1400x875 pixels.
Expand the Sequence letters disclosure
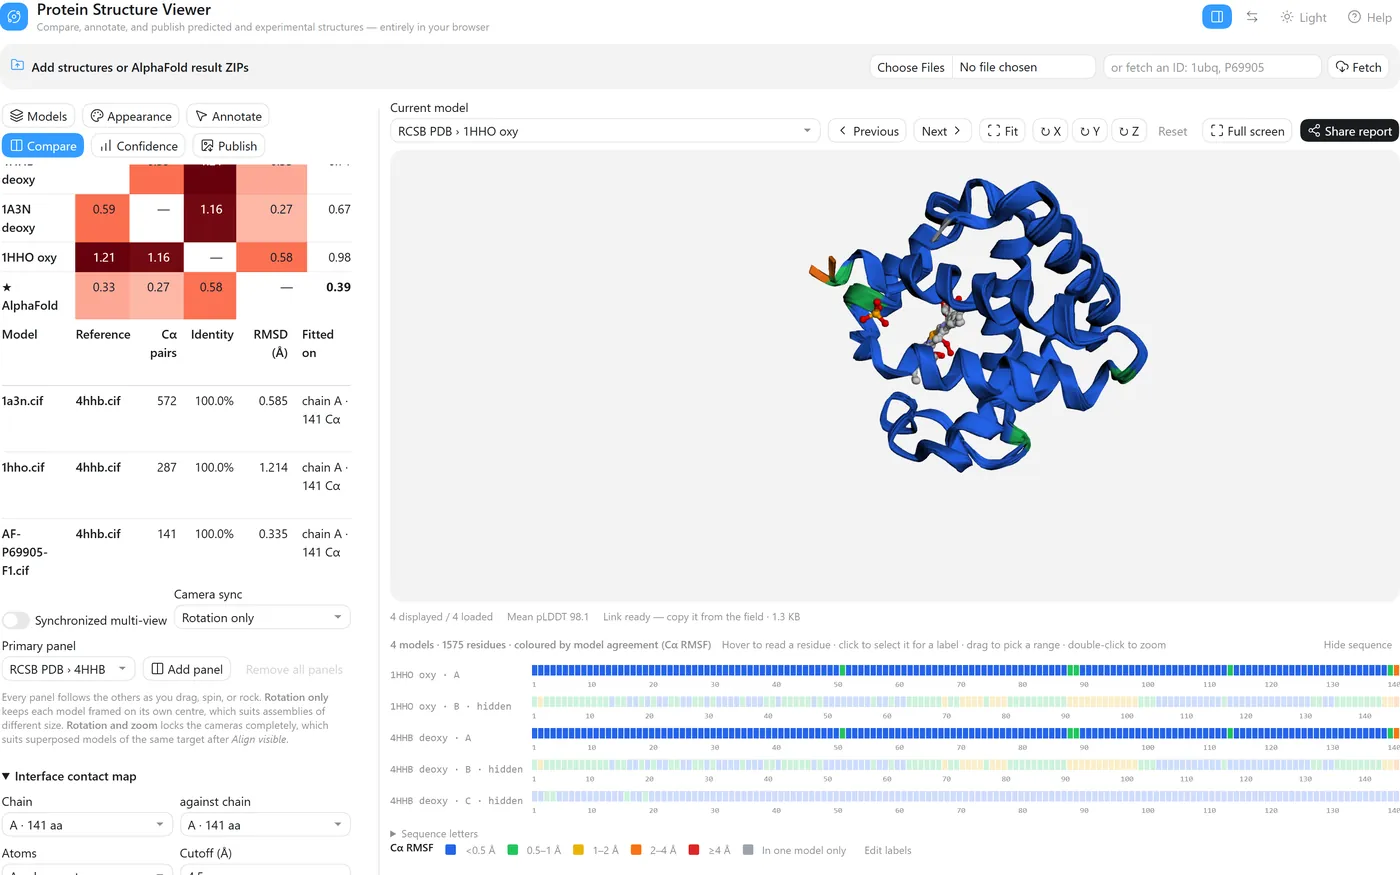[434, 833]
